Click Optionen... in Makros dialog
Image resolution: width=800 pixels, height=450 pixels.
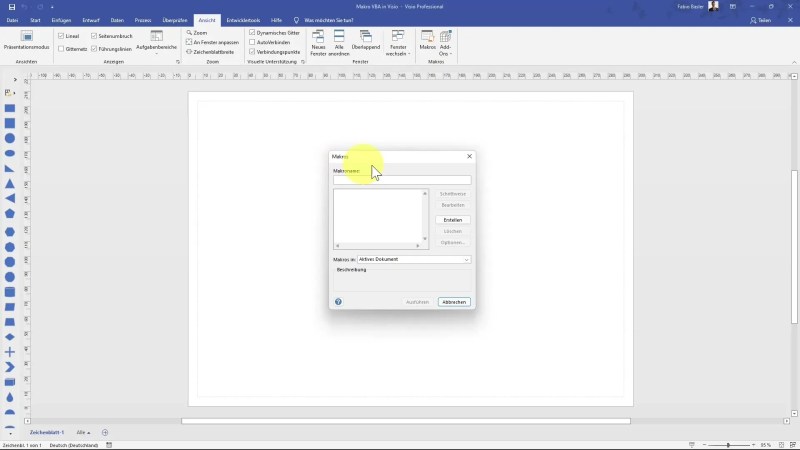(453, 243)
